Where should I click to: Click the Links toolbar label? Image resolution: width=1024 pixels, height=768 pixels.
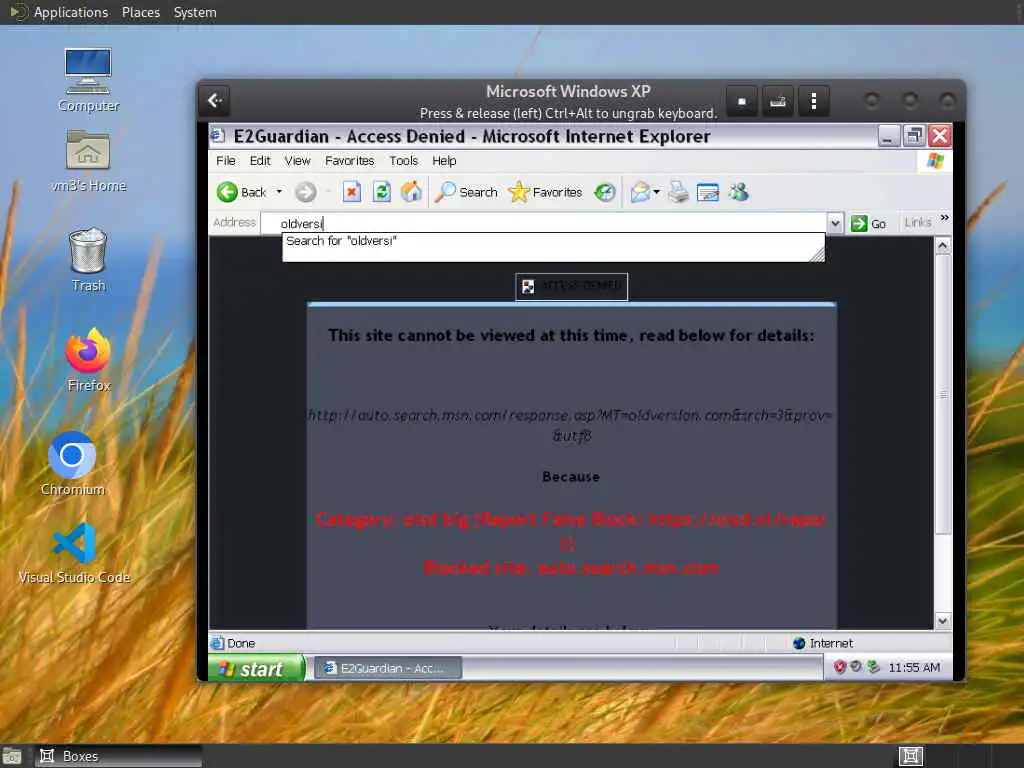point(918,223)
